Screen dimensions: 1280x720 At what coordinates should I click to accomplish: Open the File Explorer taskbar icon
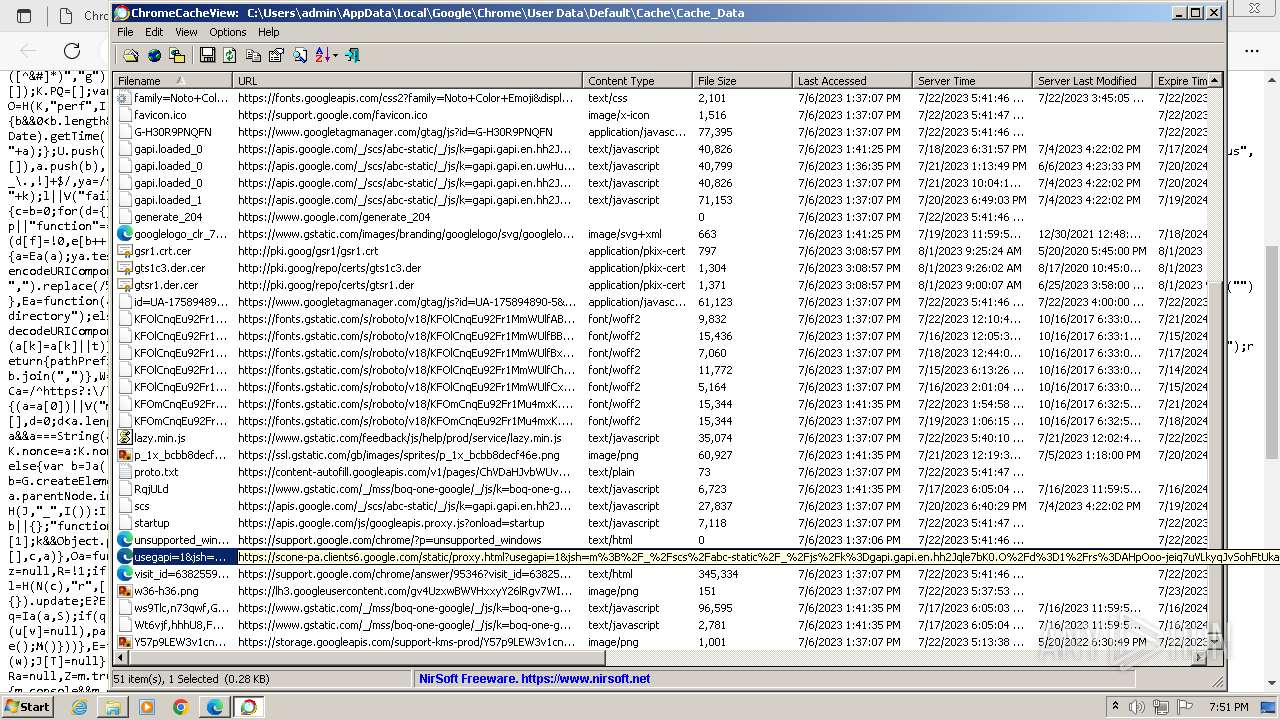113,707
